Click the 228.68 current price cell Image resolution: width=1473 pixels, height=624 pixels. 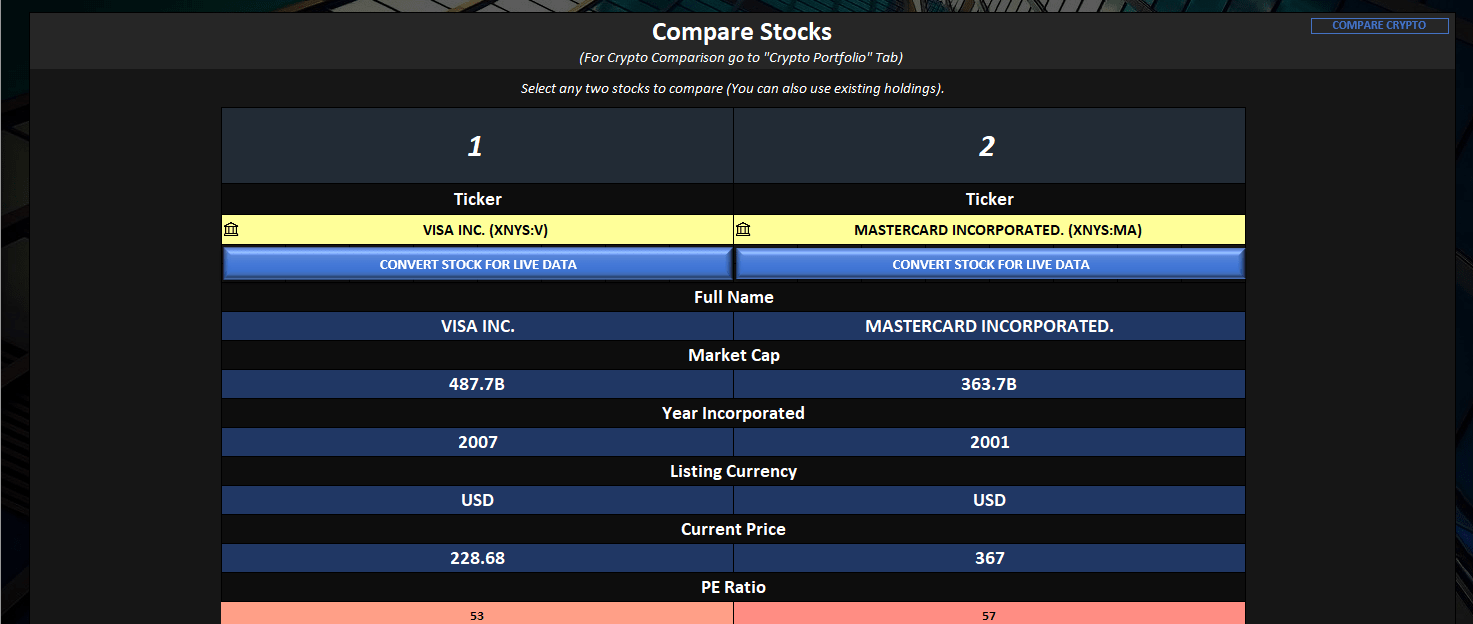click(477, 558)
